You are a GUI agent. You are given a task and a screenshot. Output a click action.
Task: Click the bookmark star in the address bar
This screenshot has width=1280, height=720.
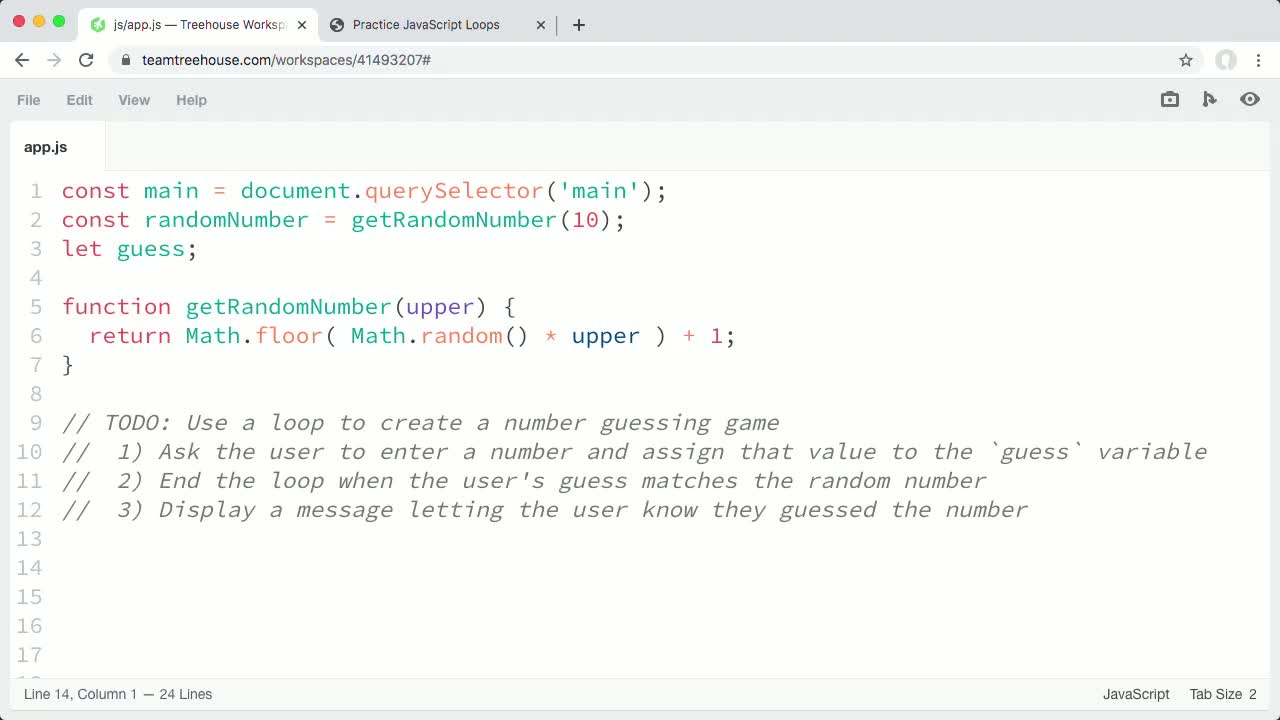coord(1186,60)
